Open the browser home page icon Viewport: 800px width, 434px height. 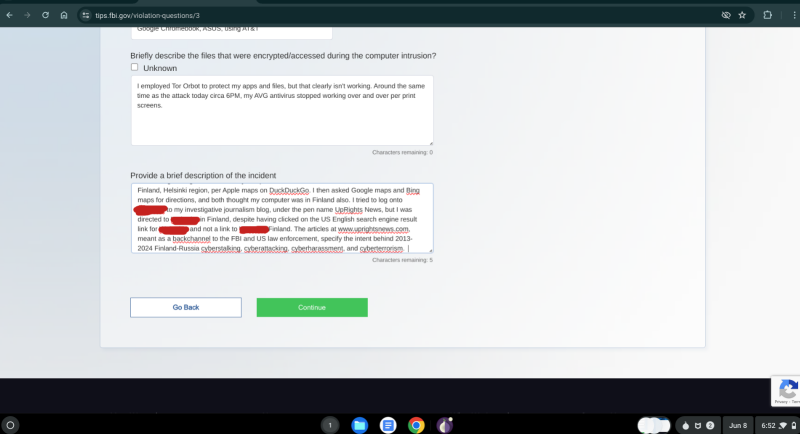[x=64, y=15]
